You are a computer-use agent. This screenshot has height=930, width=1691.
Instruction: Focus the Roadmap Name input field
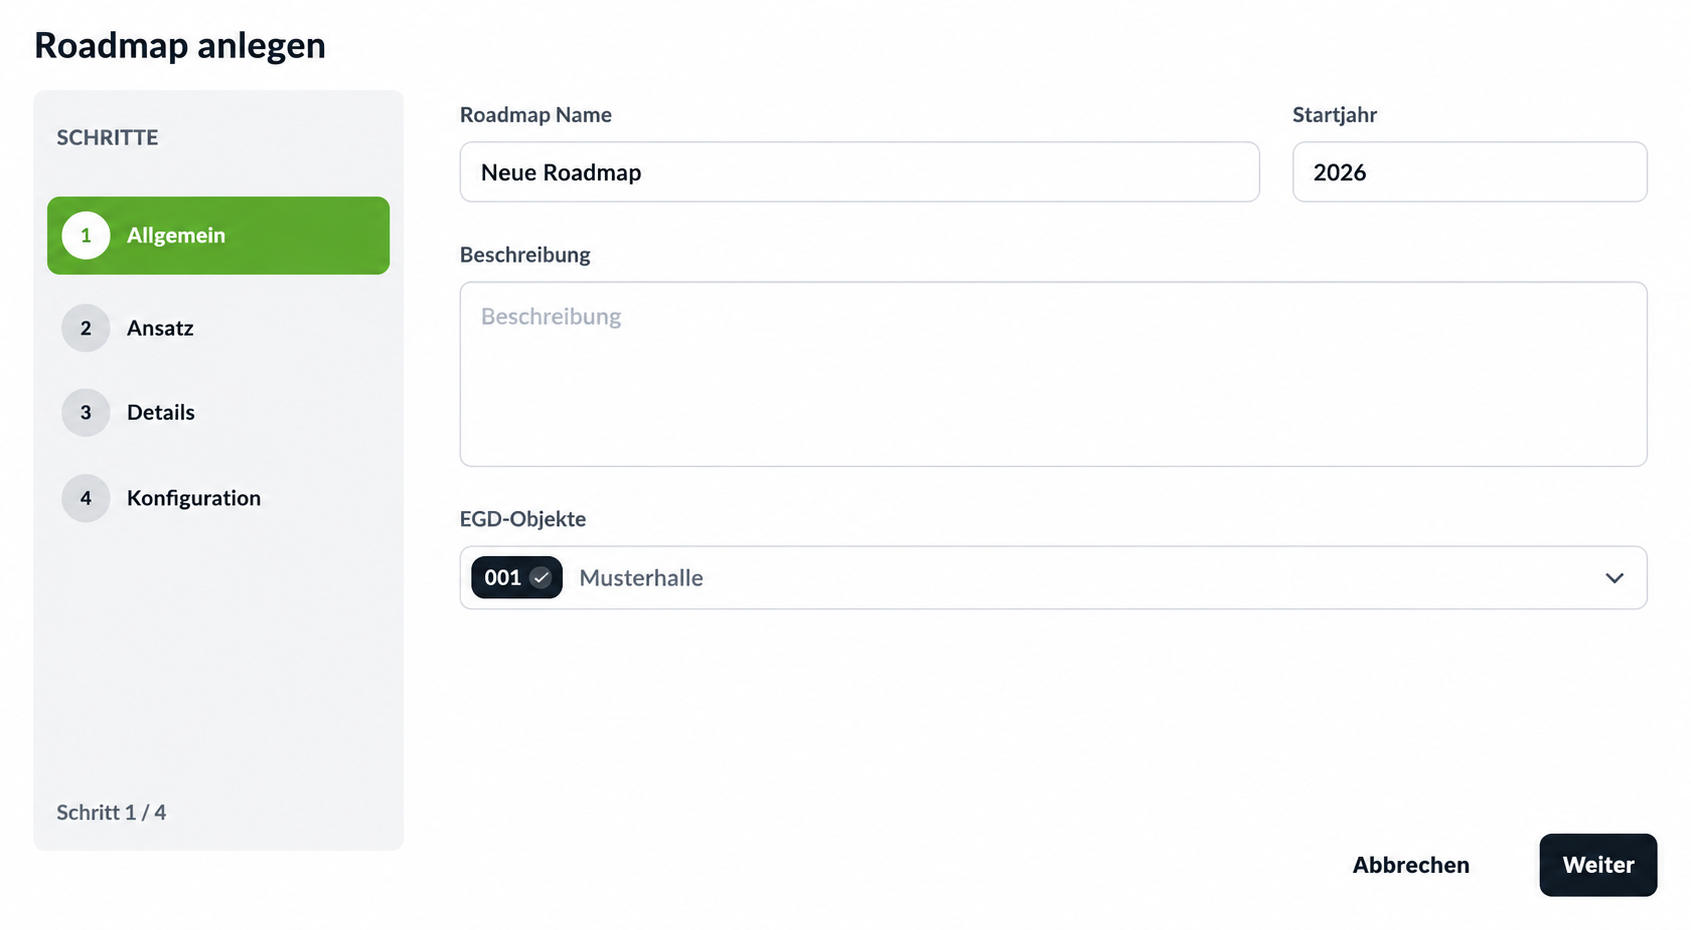coord(860,172)
